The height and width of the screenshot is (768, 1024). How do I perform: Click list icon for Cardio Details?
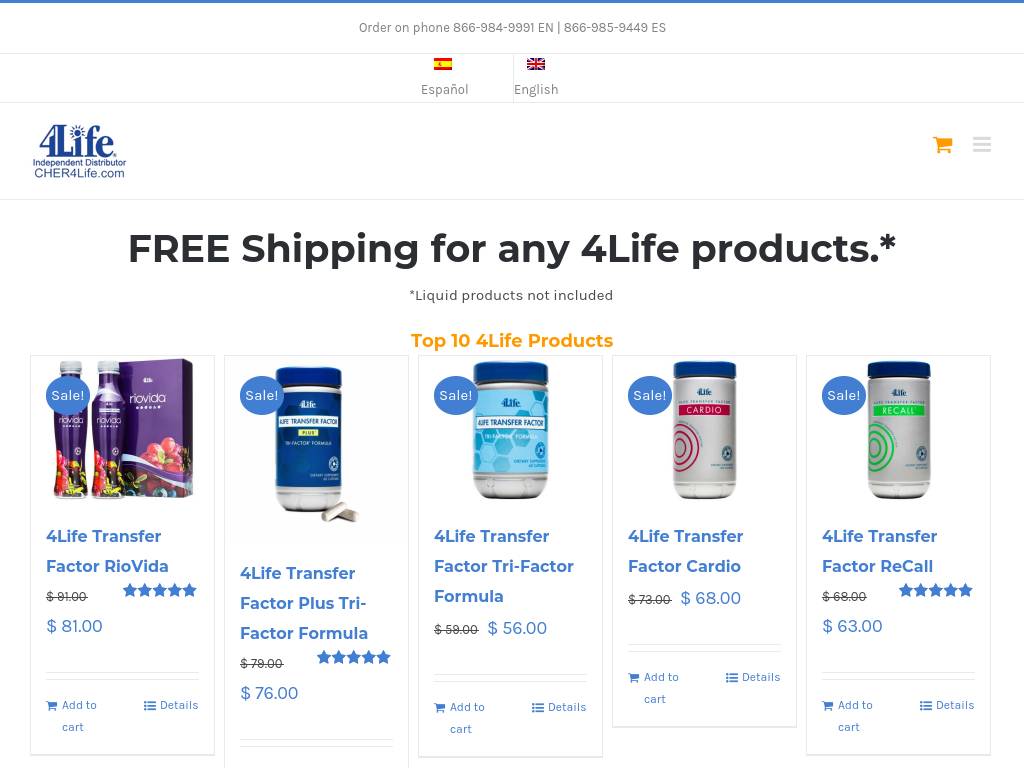click(732, 678)
